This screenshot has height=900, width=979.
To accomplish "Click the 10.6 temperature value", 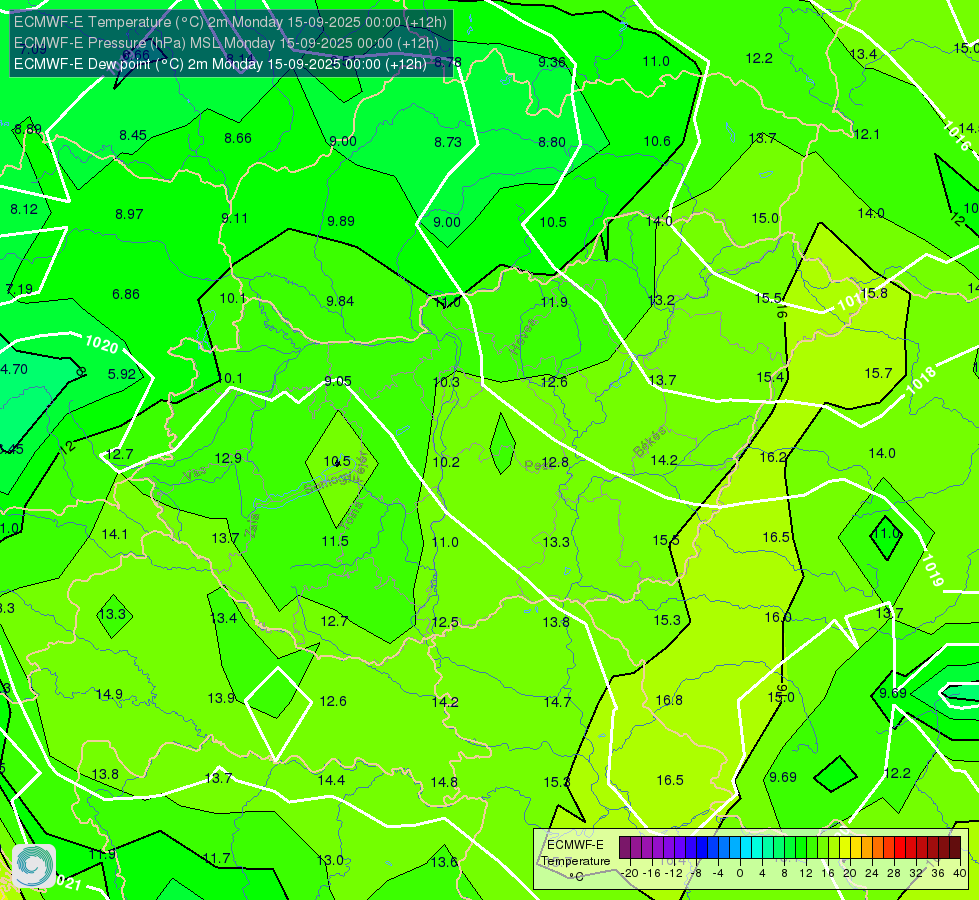I will [x=657, y=141].
